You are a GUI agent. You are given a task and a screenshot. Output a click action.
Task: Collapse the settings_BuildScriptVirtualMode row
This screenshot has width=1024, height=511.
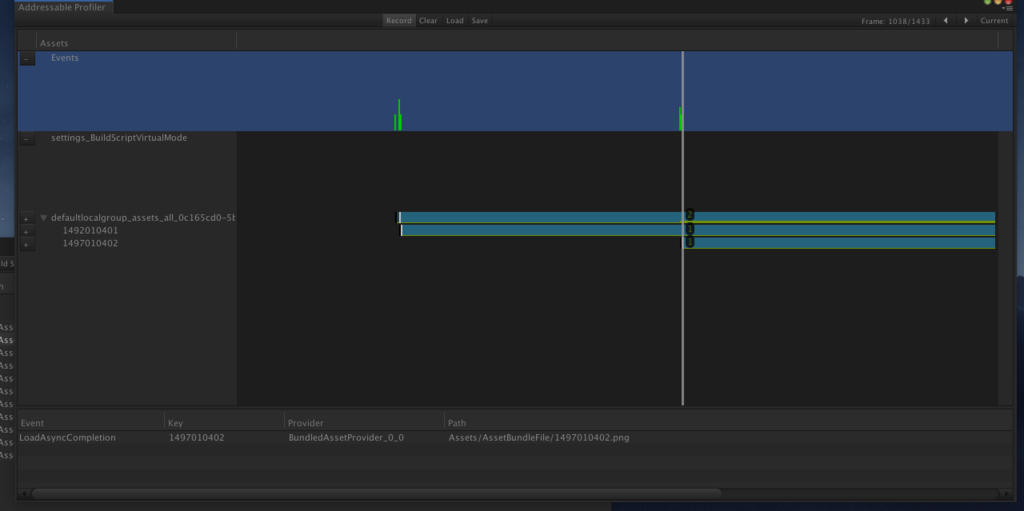pos(26,139)
